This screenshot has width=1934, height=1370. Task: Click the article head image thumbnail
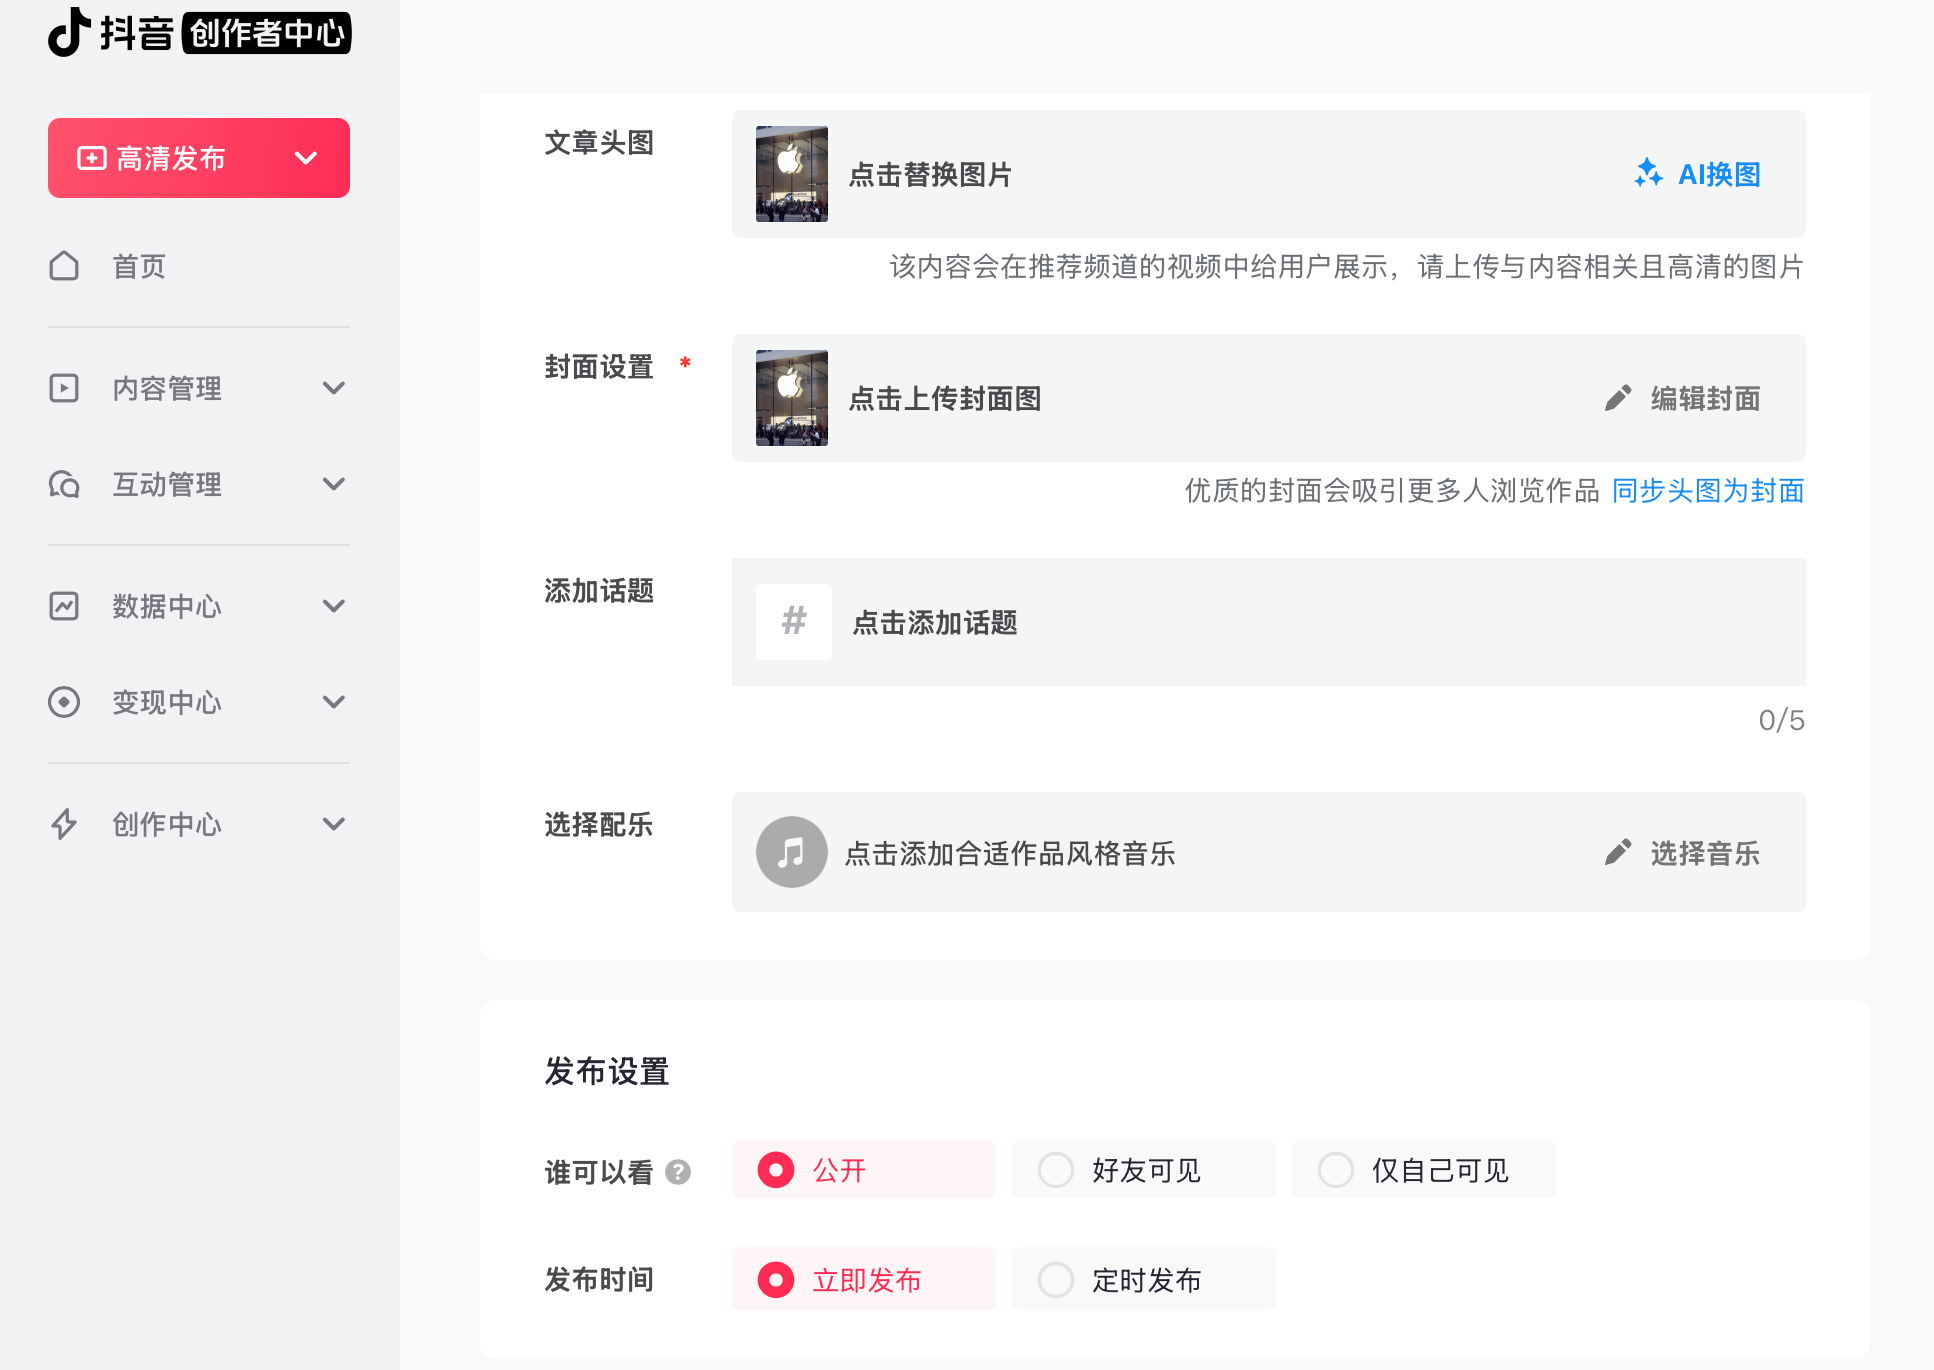click(791, 174)
